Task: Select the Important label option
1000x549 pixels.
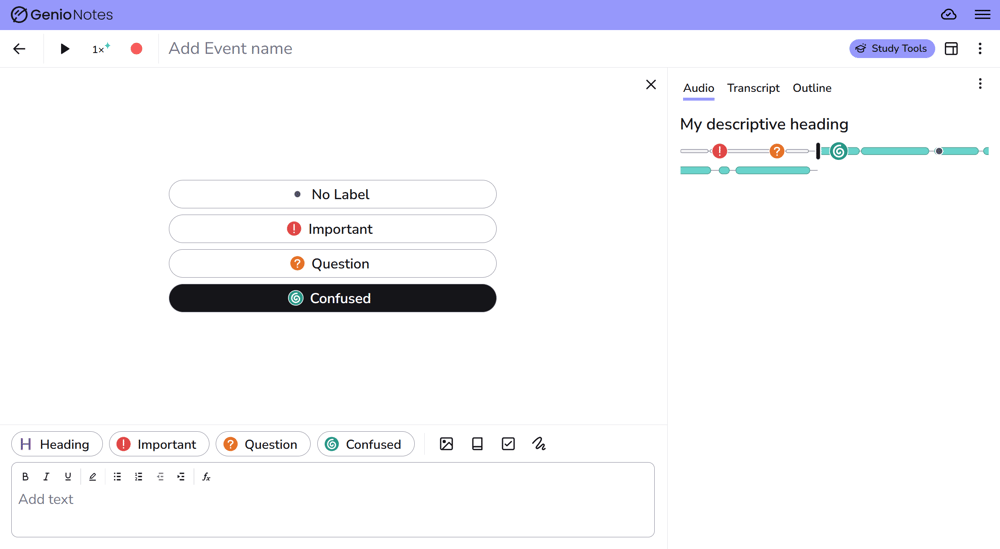Action: pyautogui.click(x=332, y=229)
